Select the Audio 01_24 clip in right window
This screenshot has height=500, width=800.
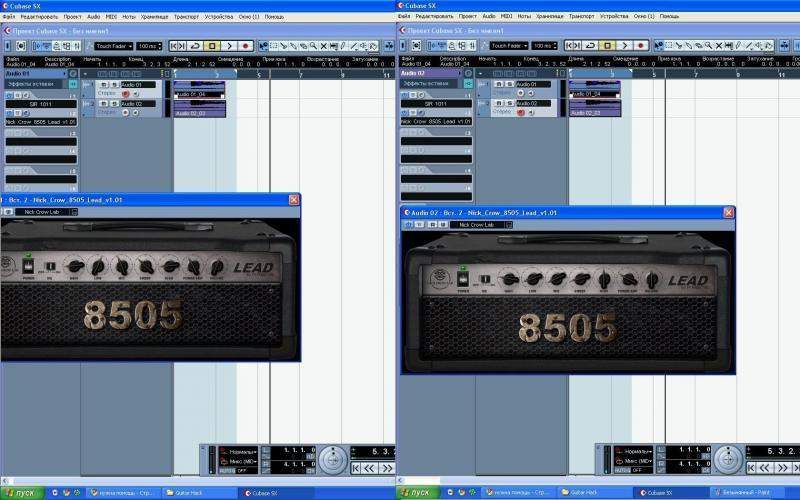tap(595, 89)
